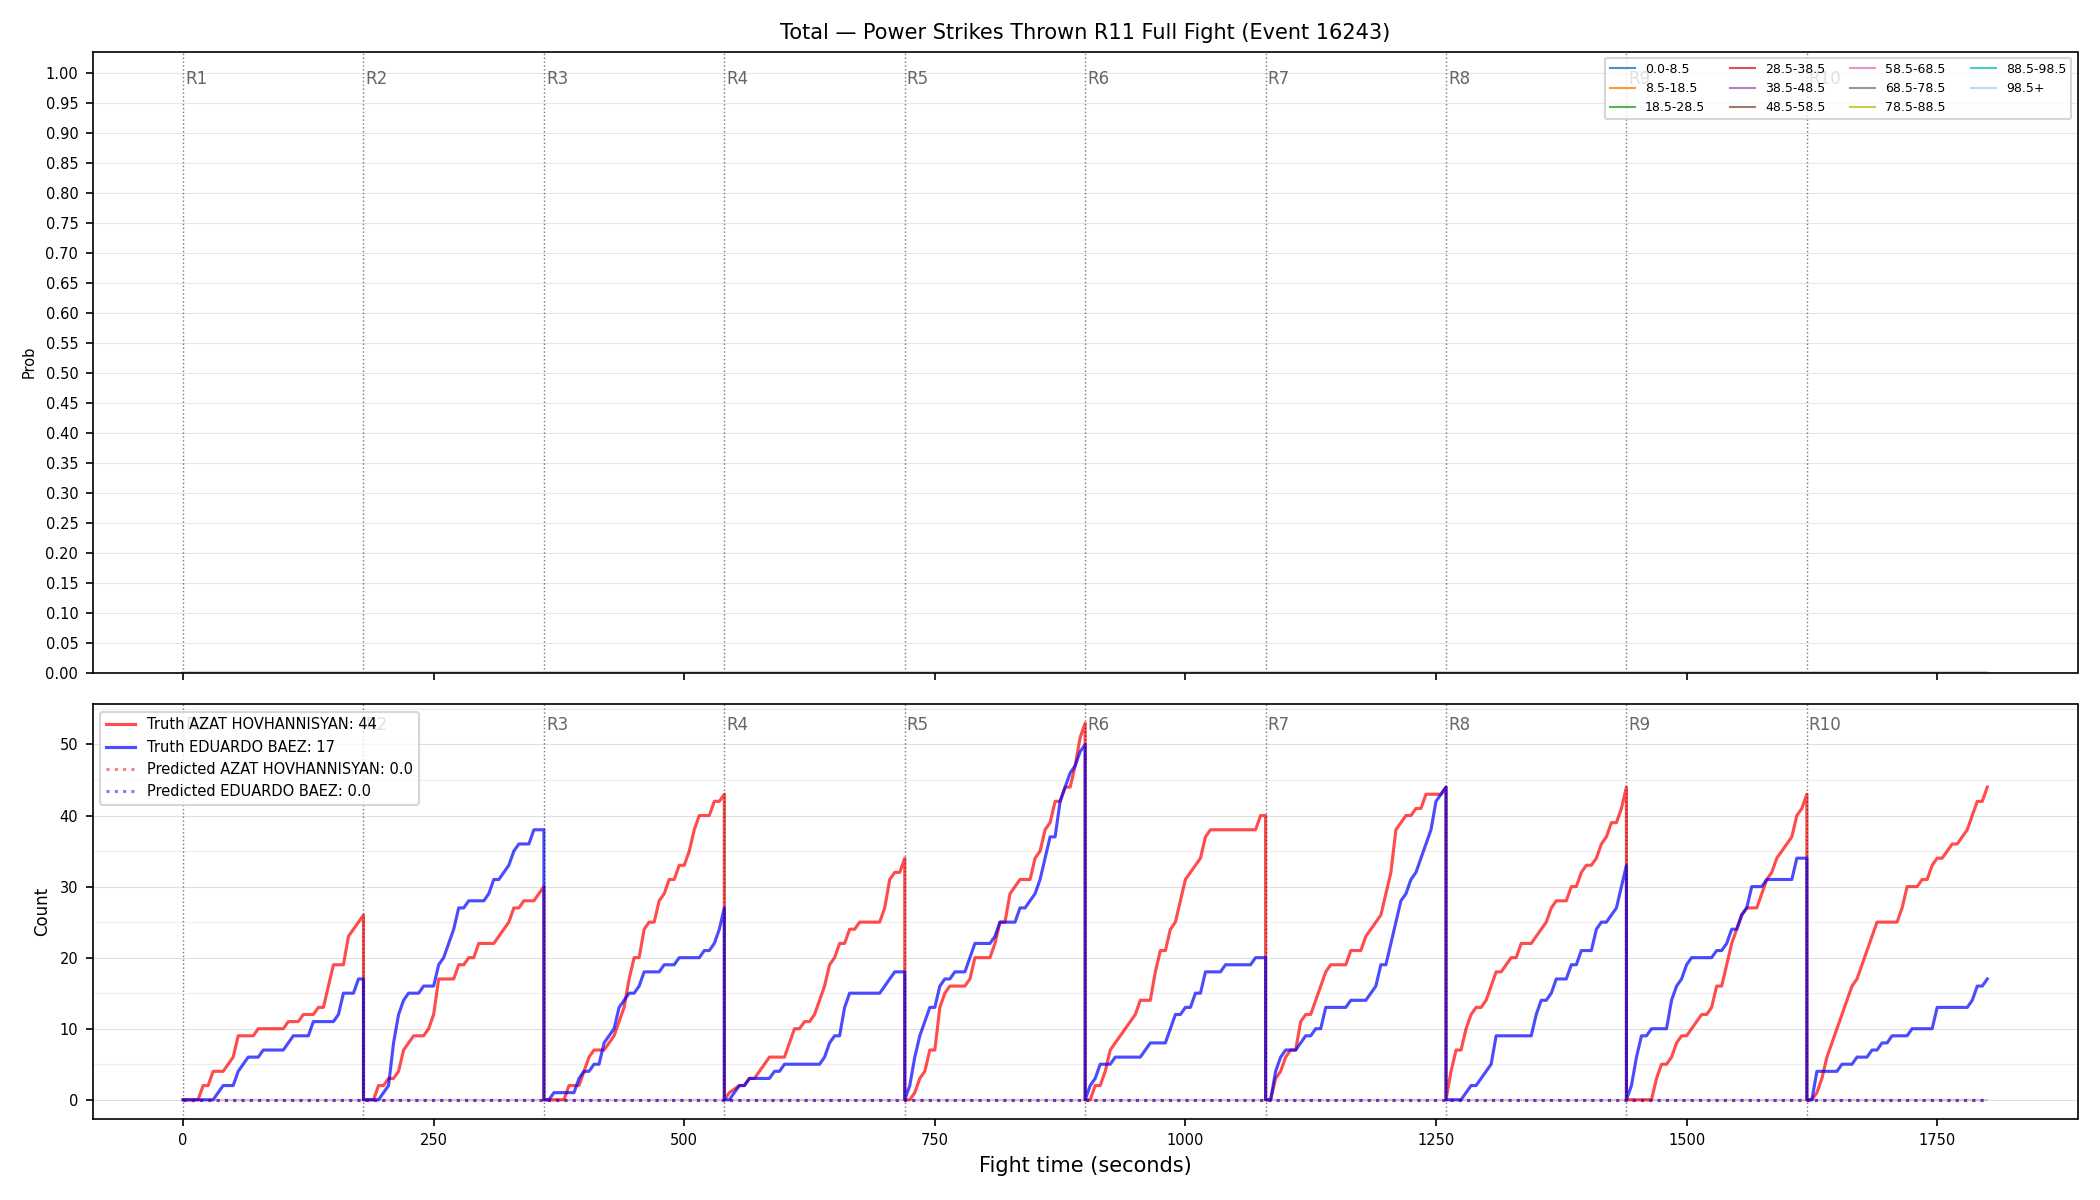Click 'Truth EDUARDO BAEZ: 17' legend label
Viewport: 2100px width, 1200px height.
click(x=241, y=747)
